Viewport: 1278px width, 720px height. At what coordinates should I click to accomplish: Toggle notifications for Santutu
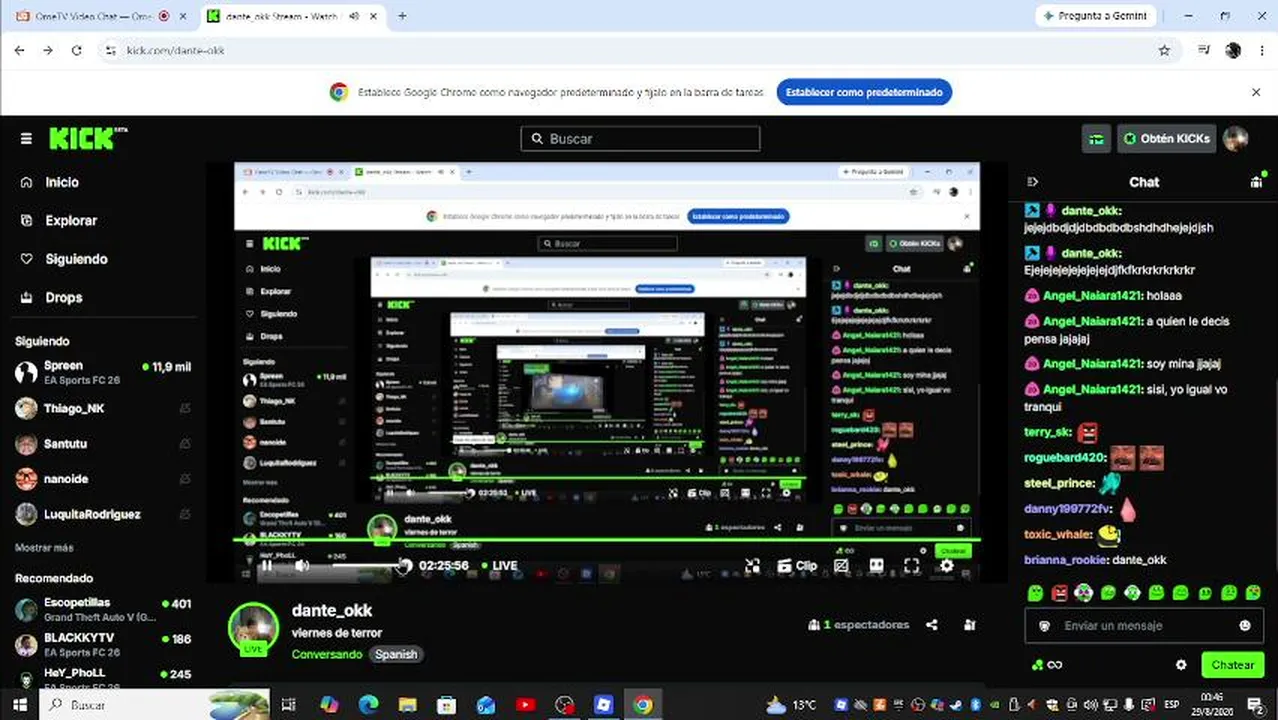click(185, 444)
